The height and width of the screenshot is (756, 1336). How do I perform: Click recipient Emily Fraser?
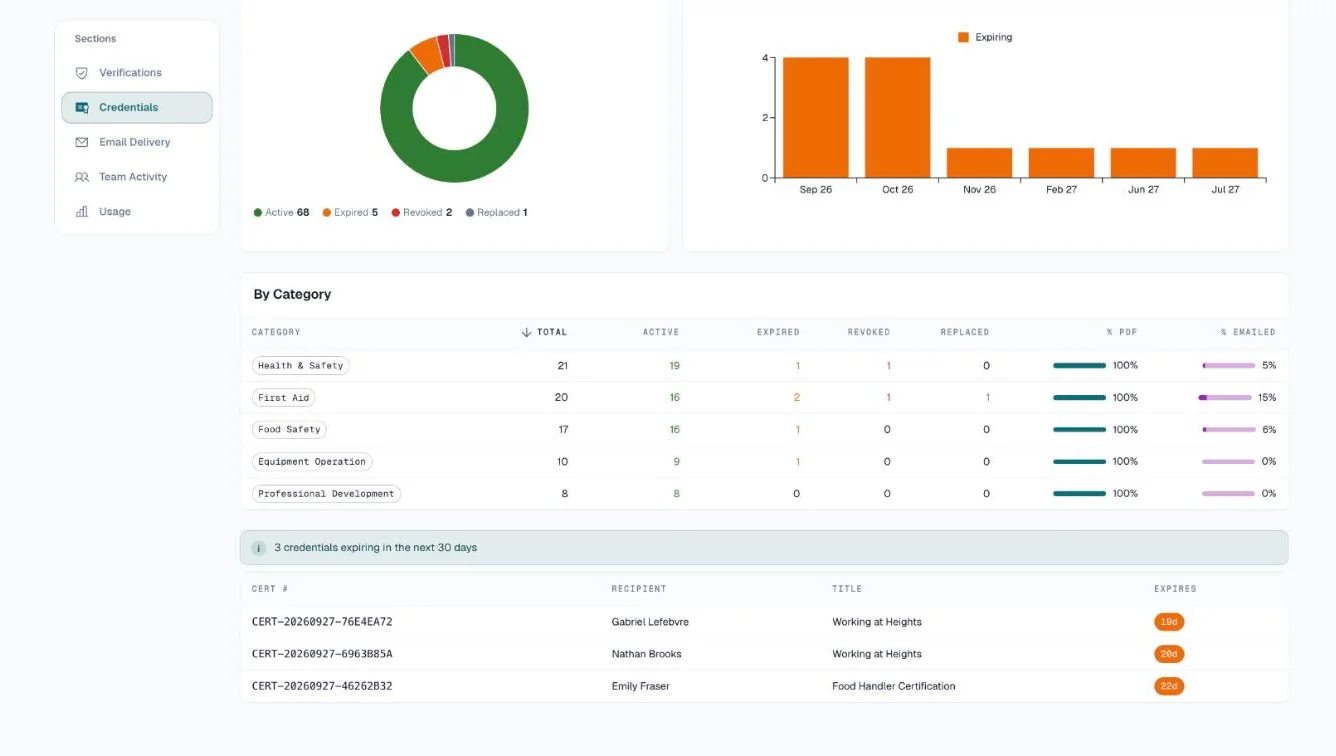pos(641,686)
